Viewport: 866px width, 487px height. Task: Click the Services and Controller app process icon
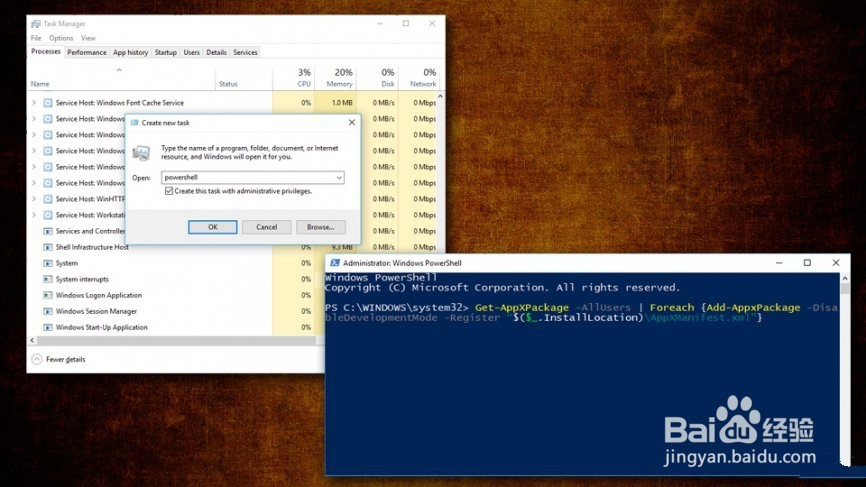point(48,231)
